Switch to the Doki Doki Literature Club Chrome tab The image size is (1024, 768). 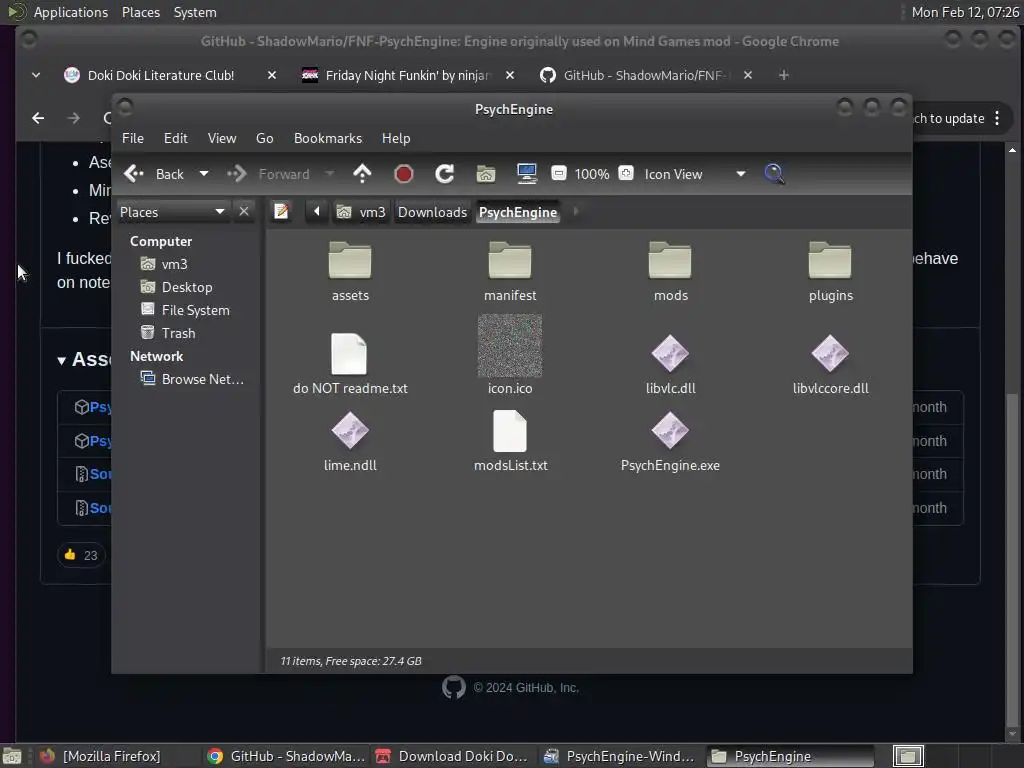161,75
